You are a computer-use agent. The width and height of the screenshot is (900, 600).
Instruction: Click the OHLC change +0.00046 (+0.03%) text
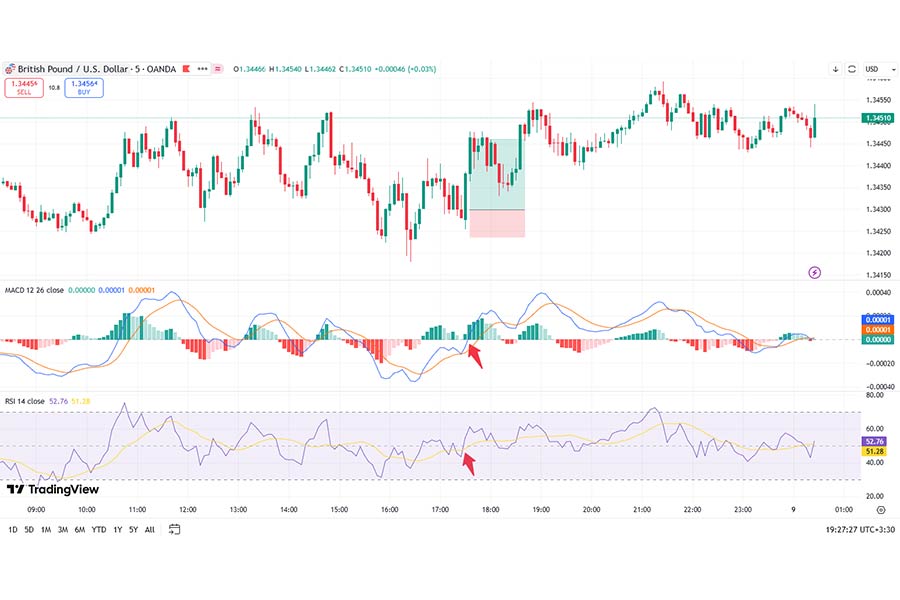coord(405,69)
